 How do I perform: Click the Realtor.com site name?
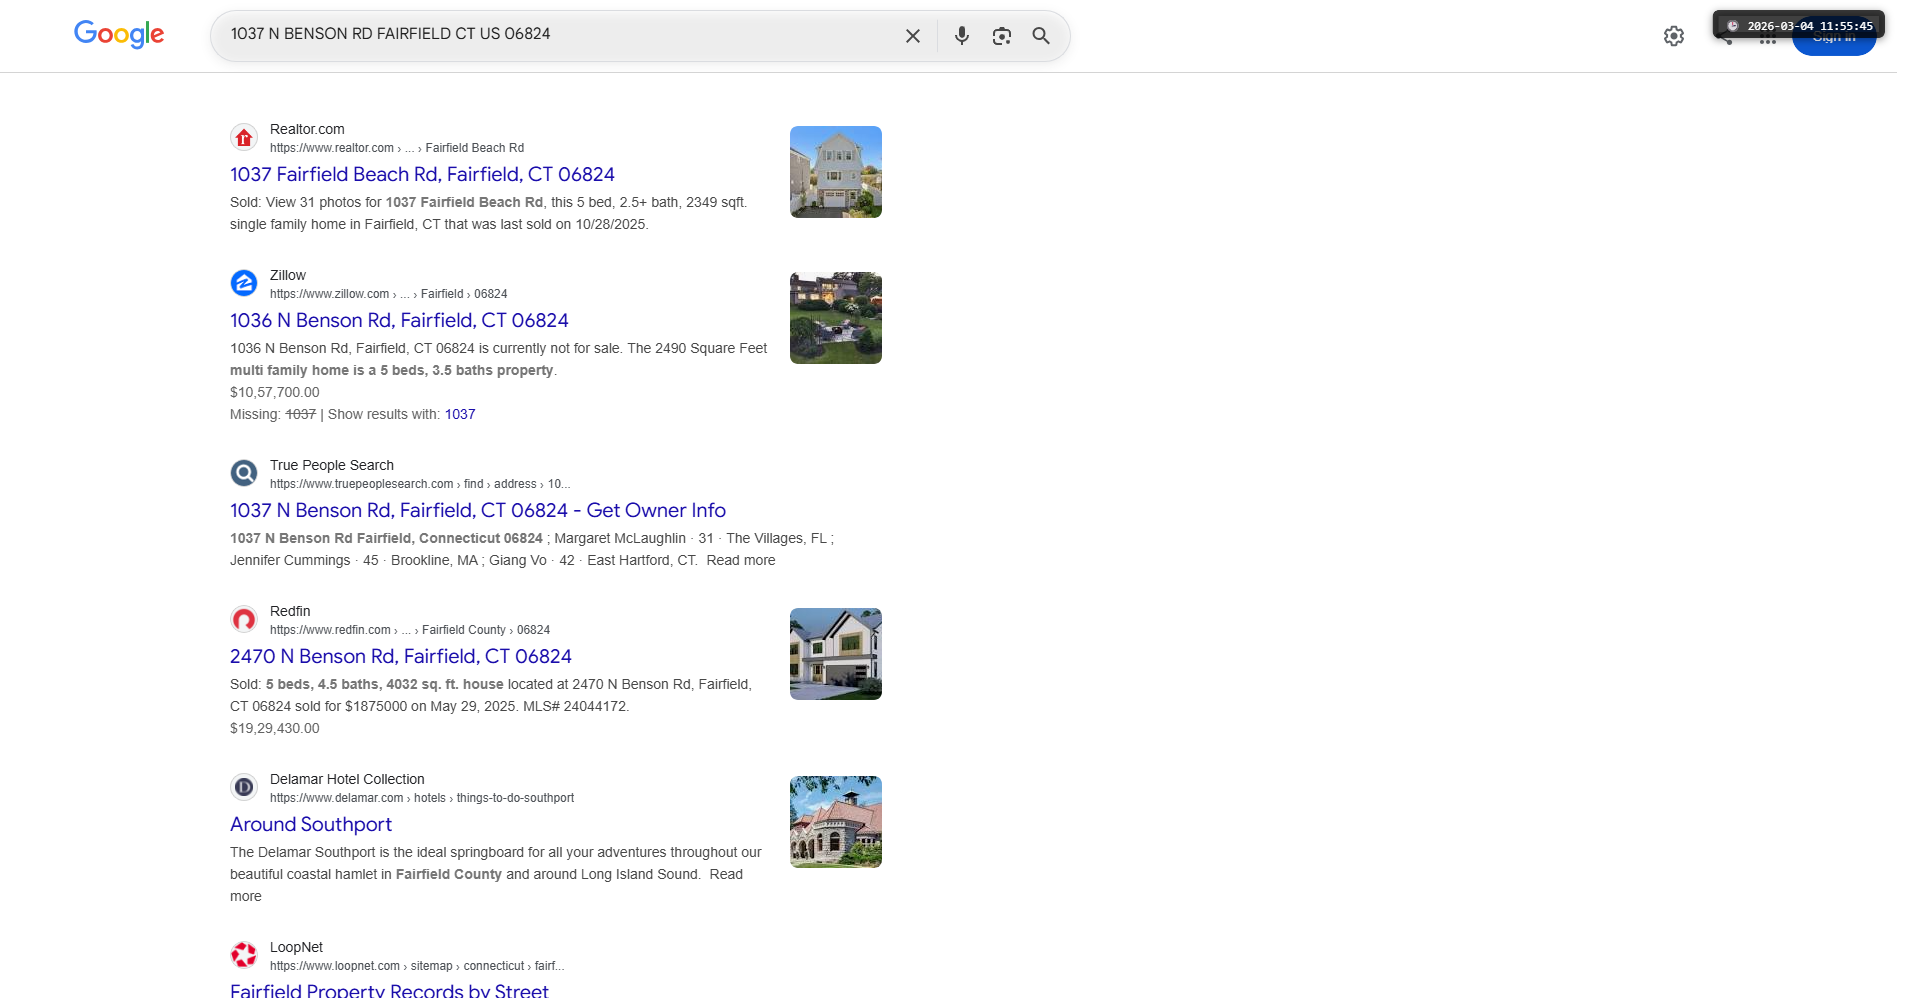307,129
